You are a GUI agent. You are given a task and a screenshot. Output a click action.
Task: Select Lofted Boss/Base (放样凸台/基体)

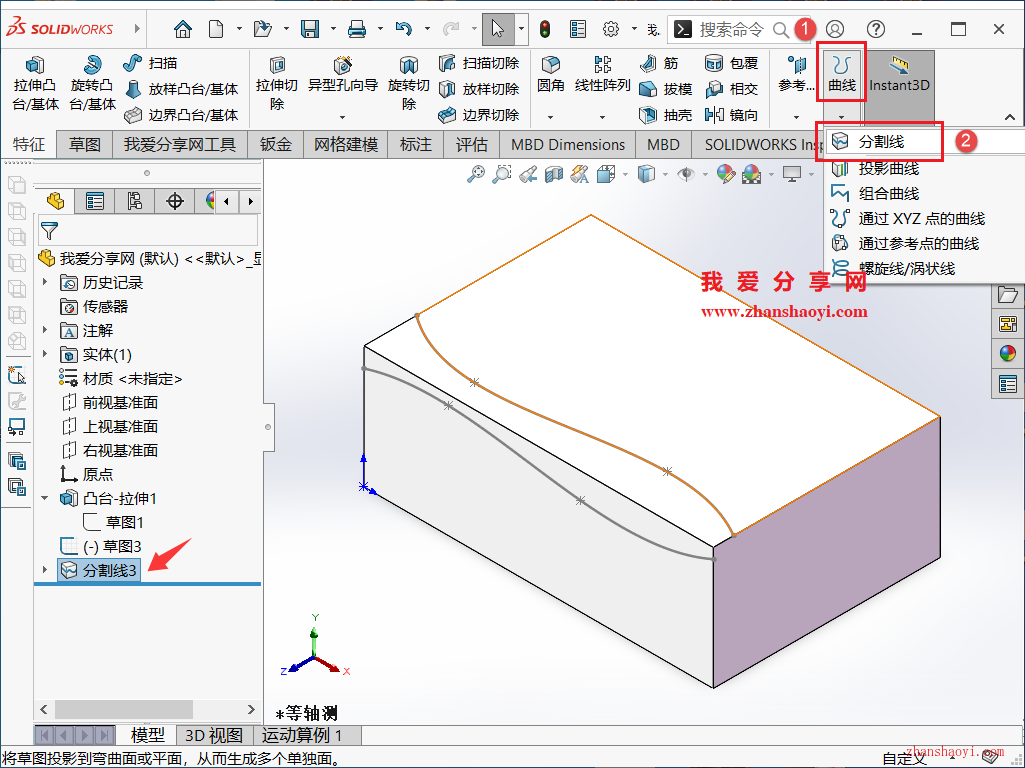coord(181,89)
